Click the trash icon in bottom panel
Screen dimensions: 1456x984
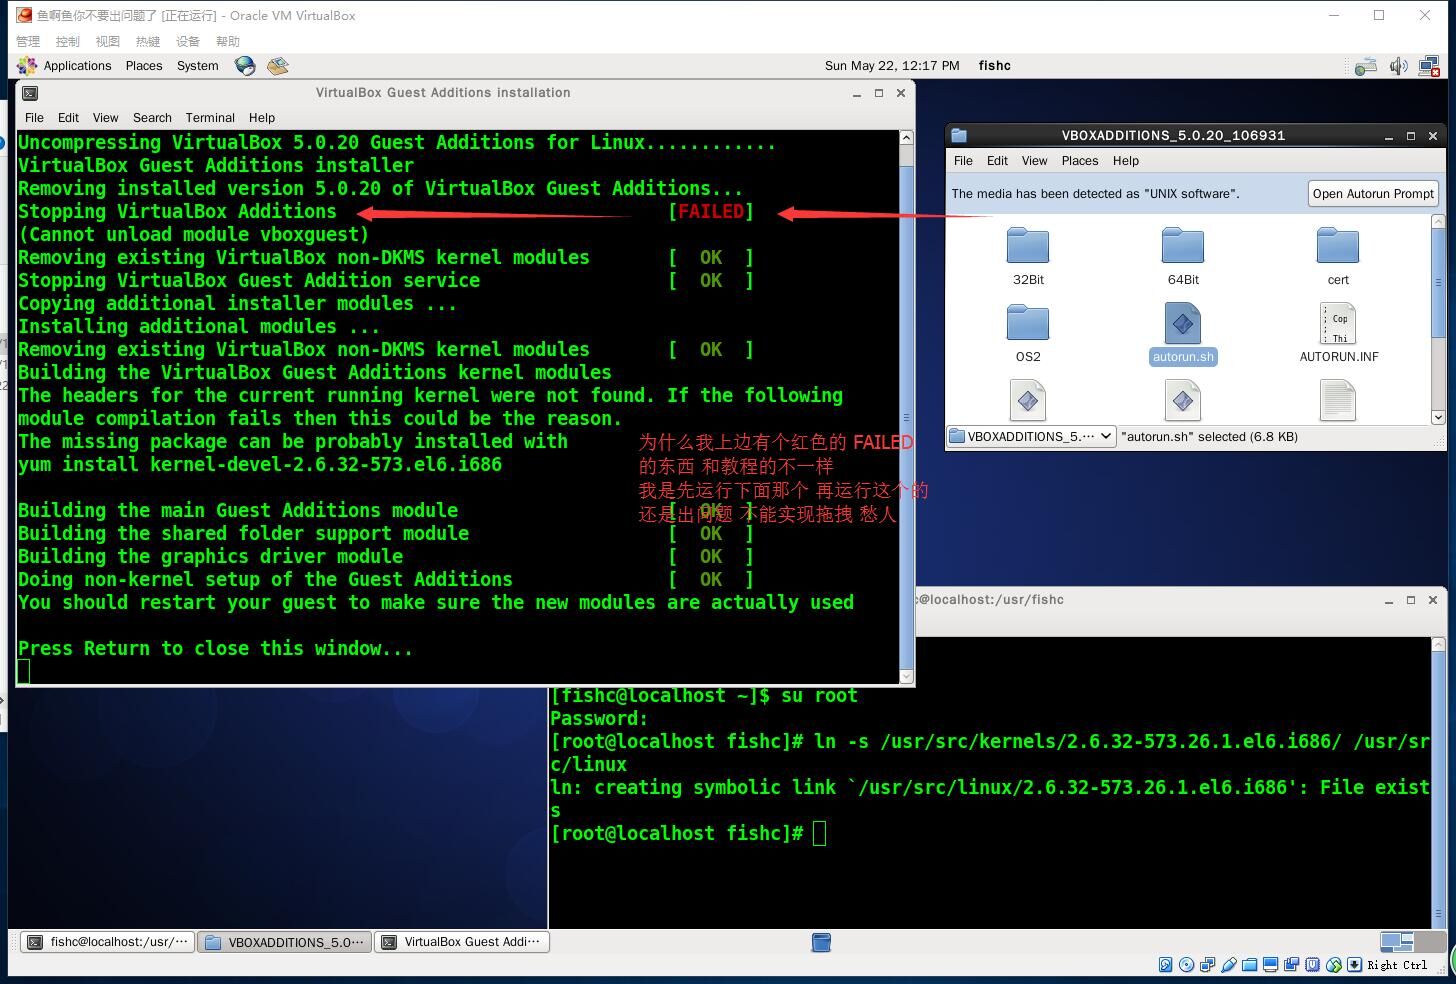pyautogui.click(x=821, y=942)
